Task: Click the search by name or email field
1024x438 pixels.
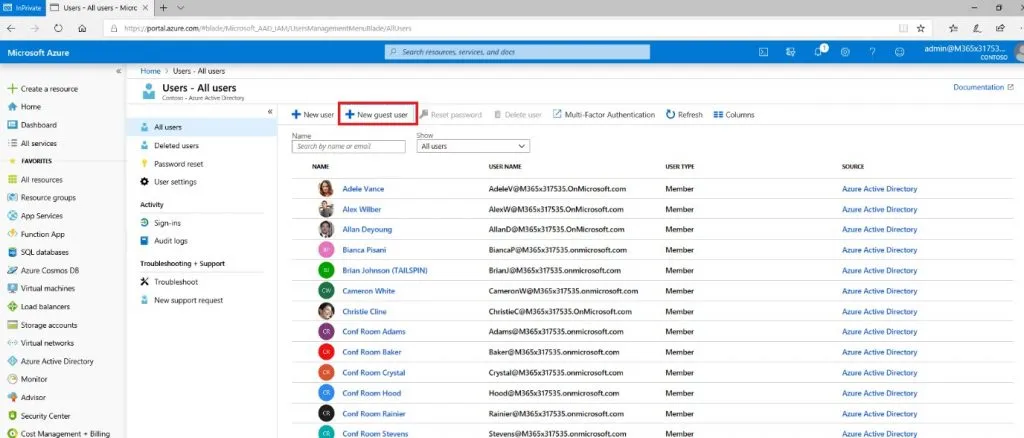Action: coord(349,146)
